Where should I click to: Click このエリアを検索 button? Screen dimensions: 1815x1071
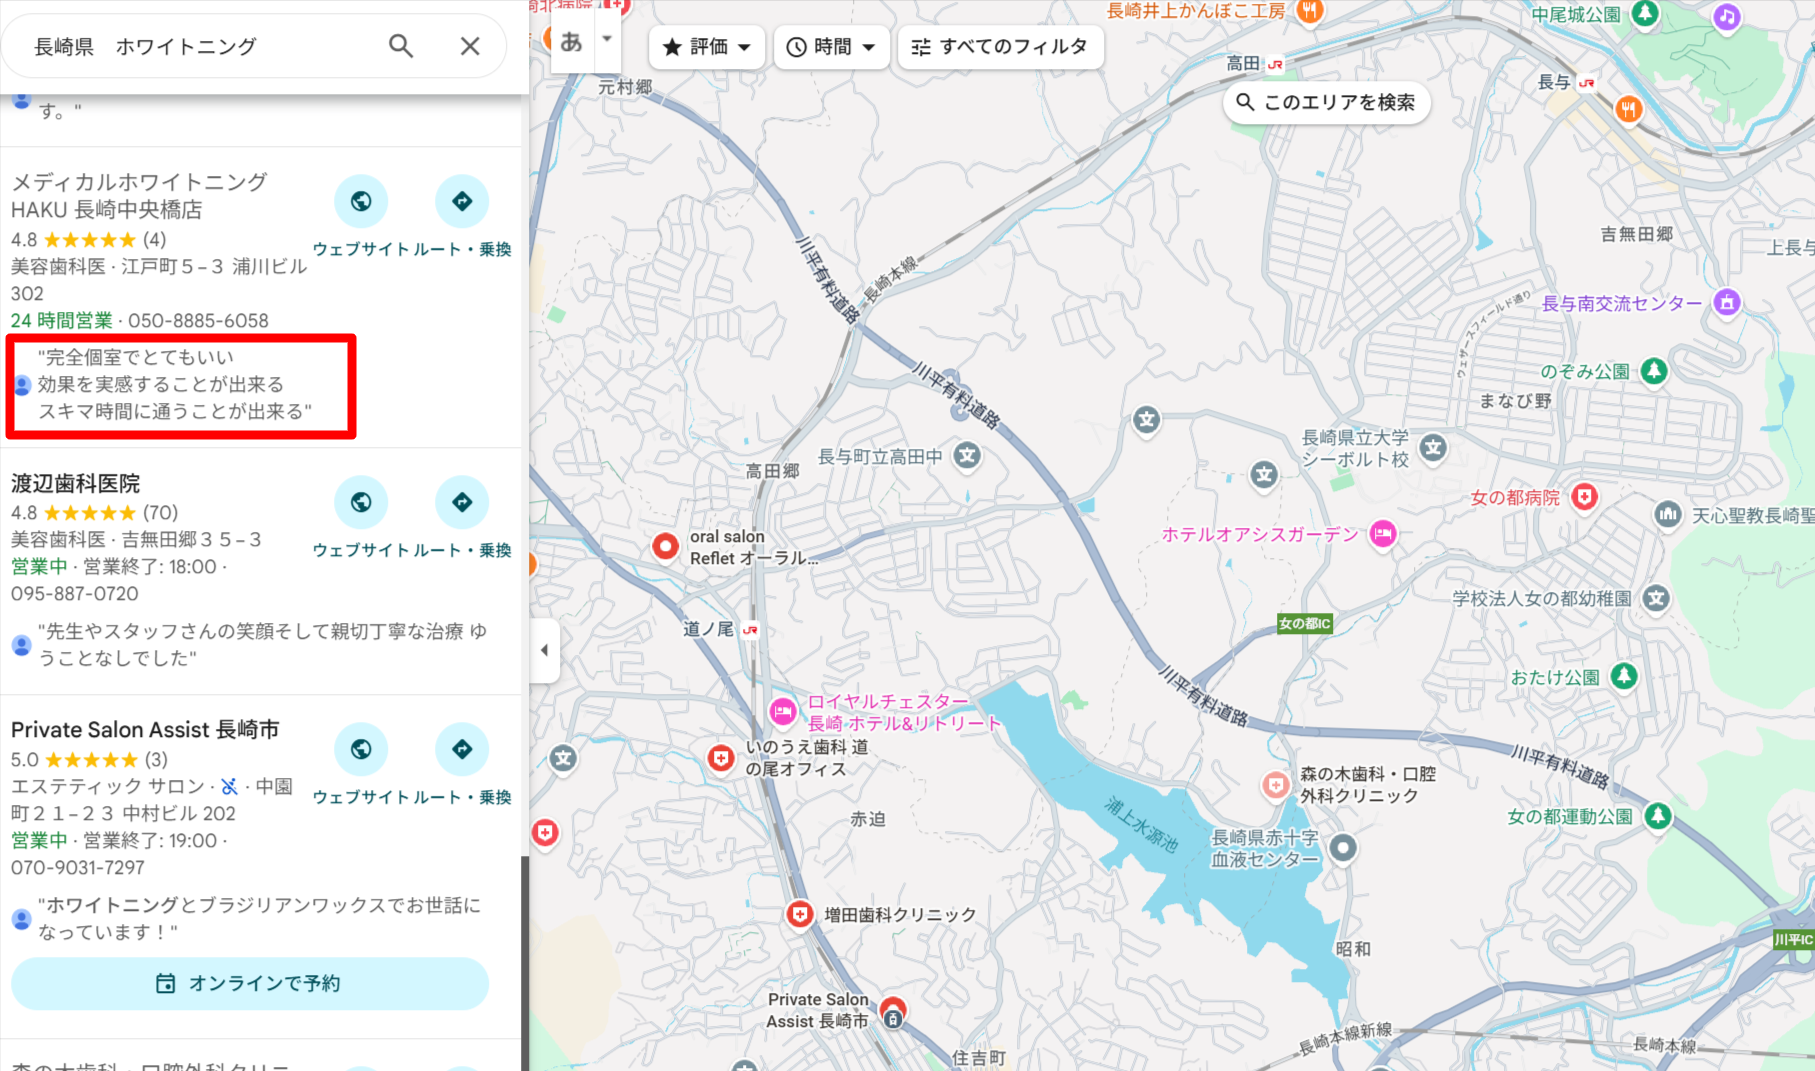[1326, 102]
